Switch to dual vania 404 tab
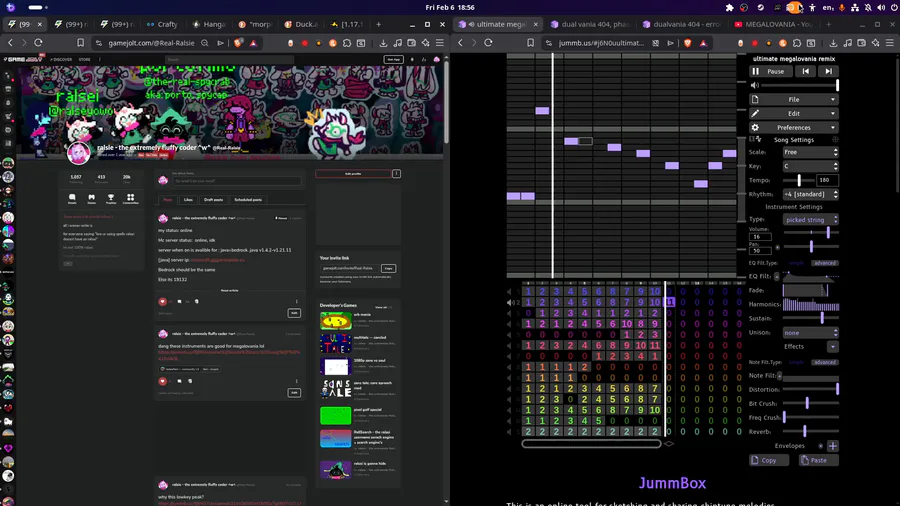 click(592, 25)
